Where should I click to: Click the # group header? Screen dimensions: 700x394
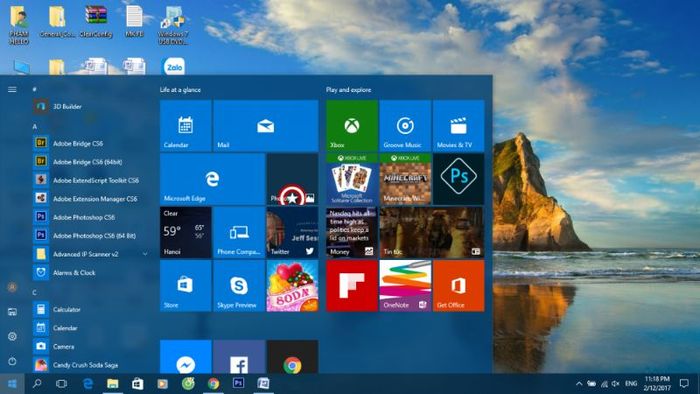pyautogui.click(x=34, y=89)
